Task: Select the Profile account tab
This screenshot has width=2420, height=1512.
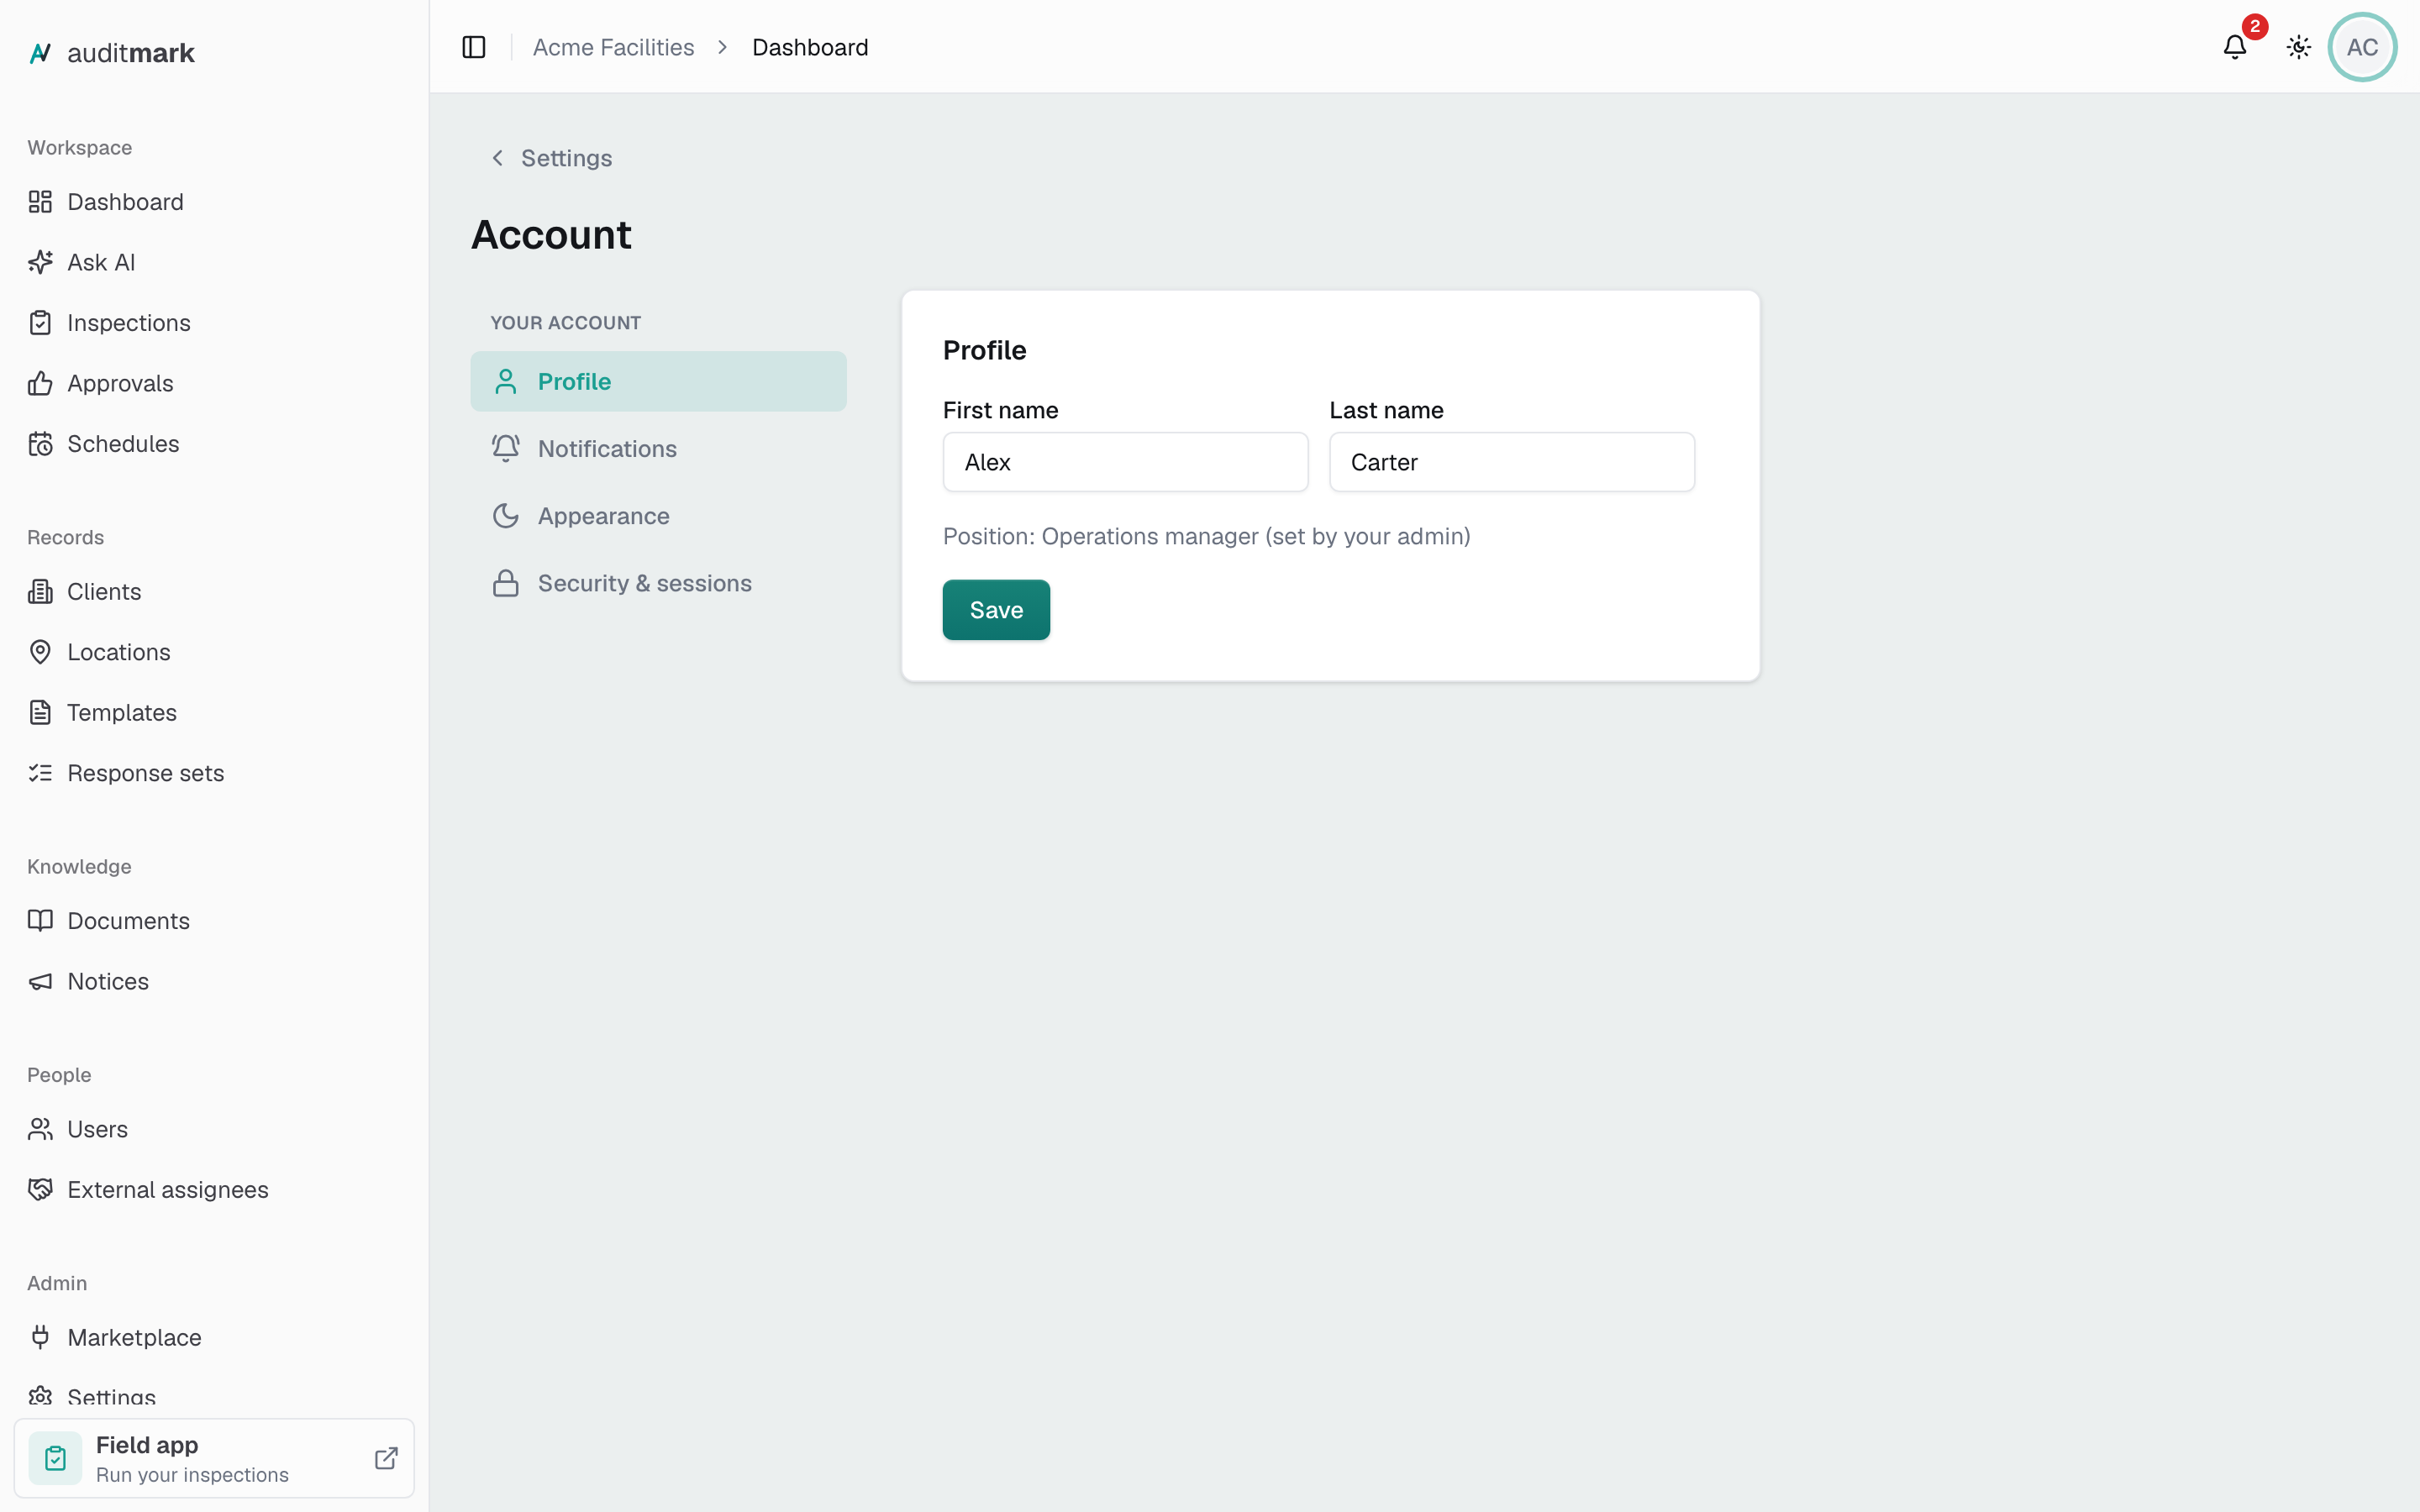Action: click(658, 381)
